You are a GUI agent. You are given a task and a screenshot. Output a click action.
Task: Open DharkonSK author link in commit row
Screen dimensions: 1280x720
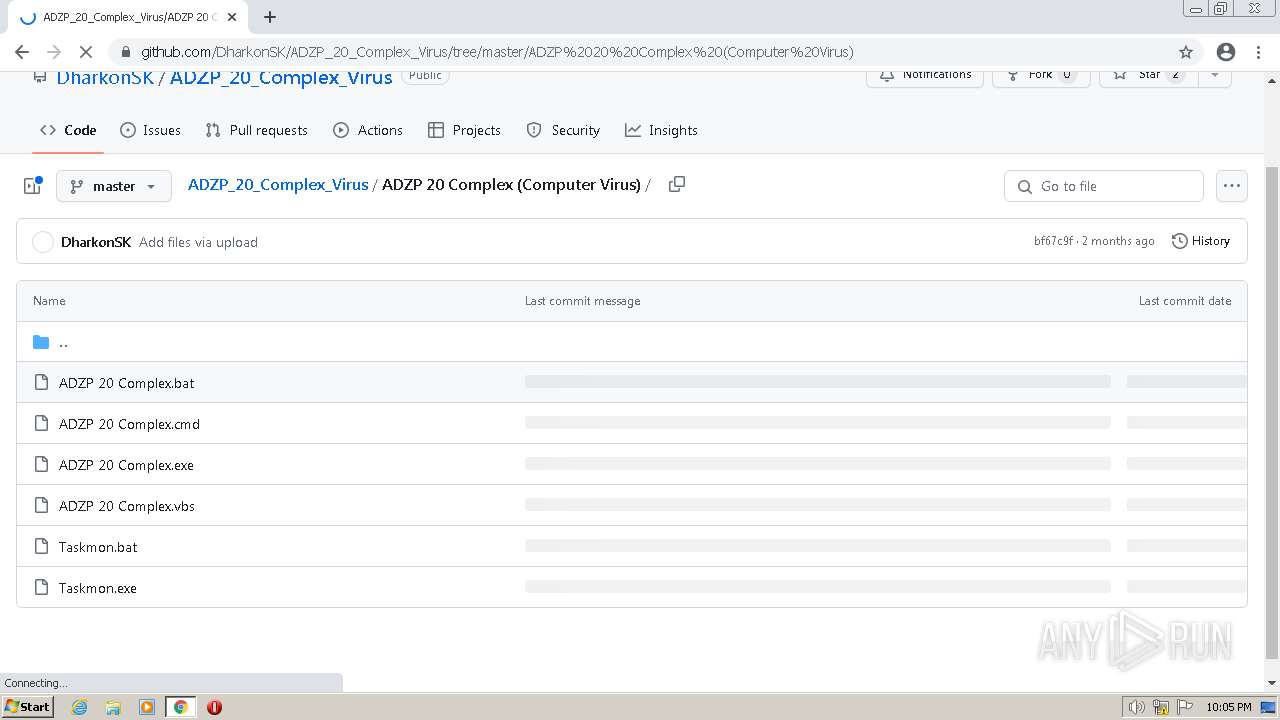[x=96, y=242]
